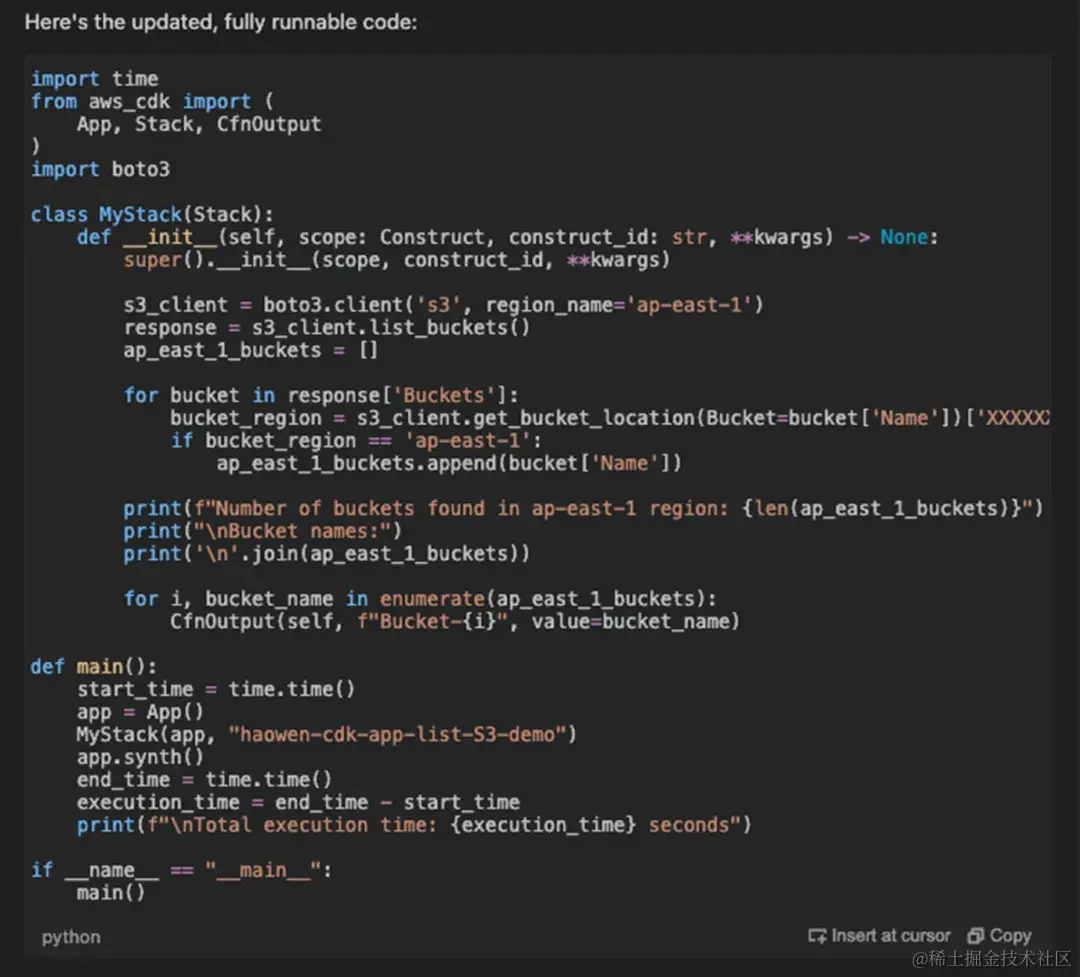Viewport: 1080px width, 977px height.
Task: Click the line 'app.synth()'
Action: tap(140, 757)
